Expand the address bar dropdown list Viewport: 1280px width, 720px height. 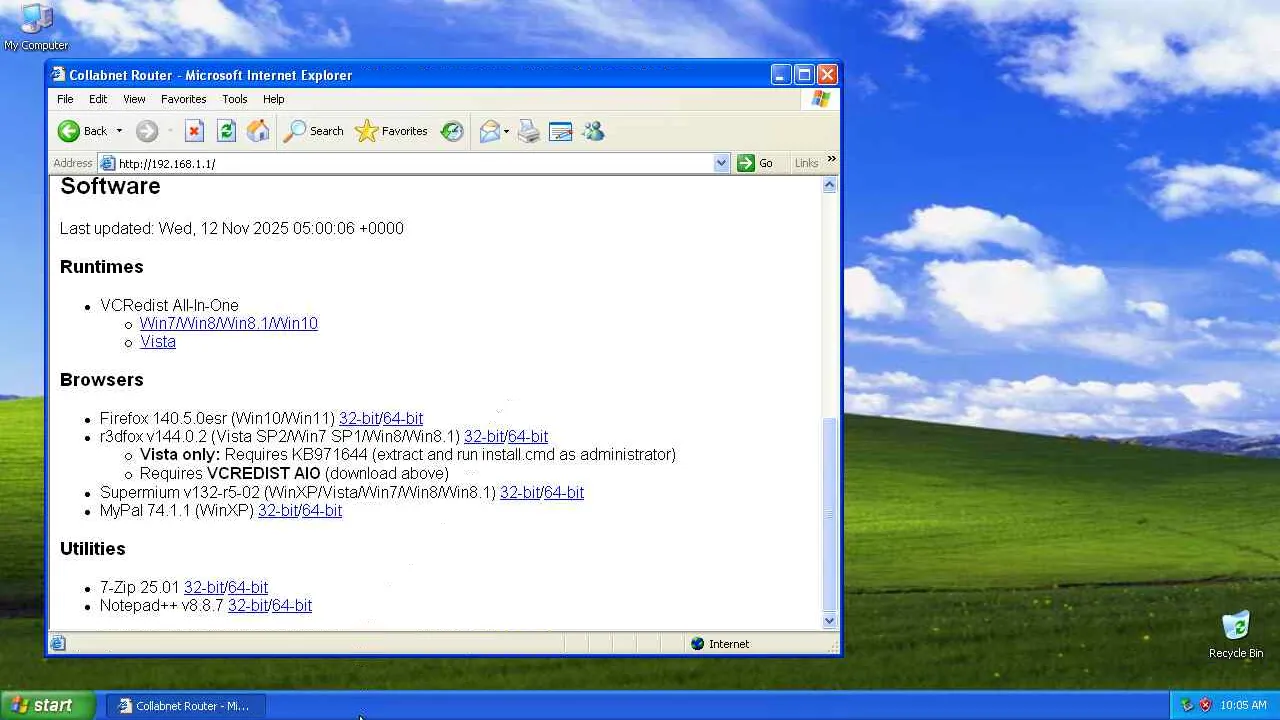(721, 163)
